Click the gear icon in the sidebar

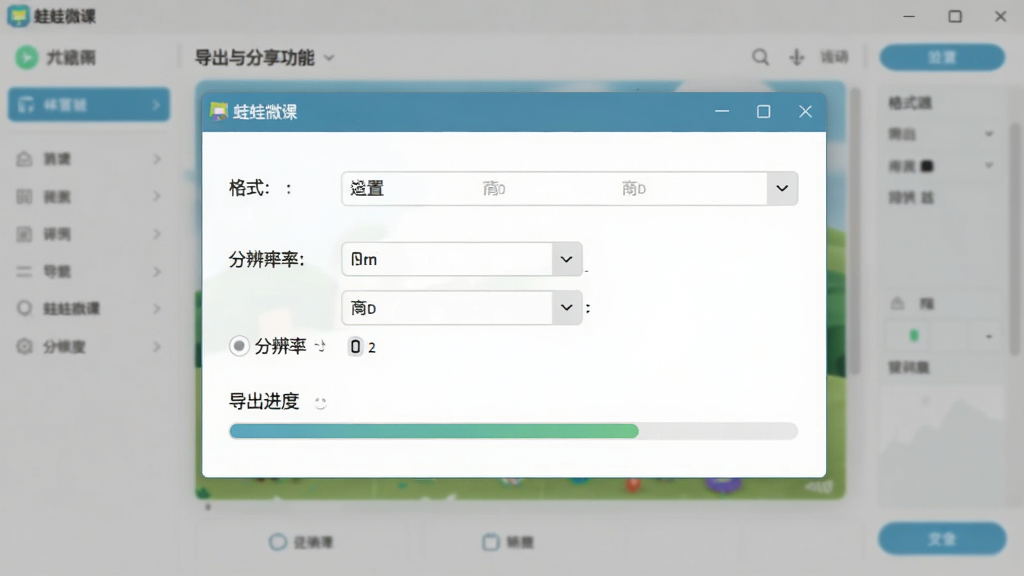tap(24, 346)
